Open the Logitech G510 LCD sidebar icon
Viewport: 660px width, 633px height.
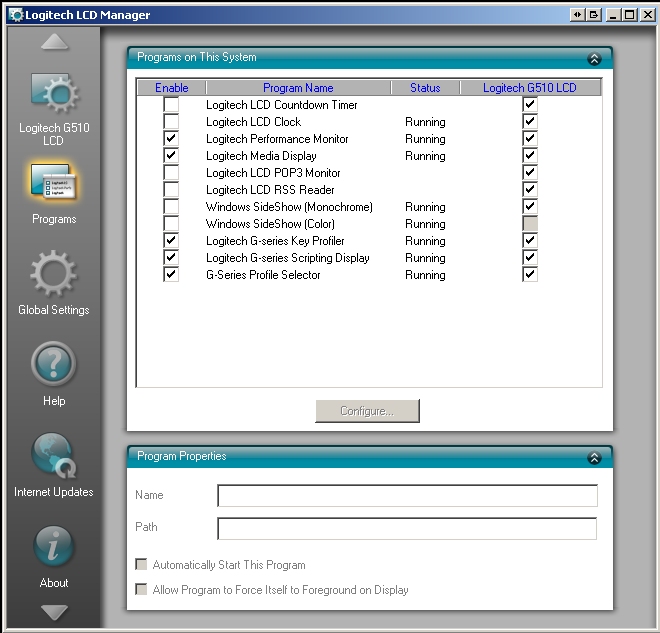[54, 93]
